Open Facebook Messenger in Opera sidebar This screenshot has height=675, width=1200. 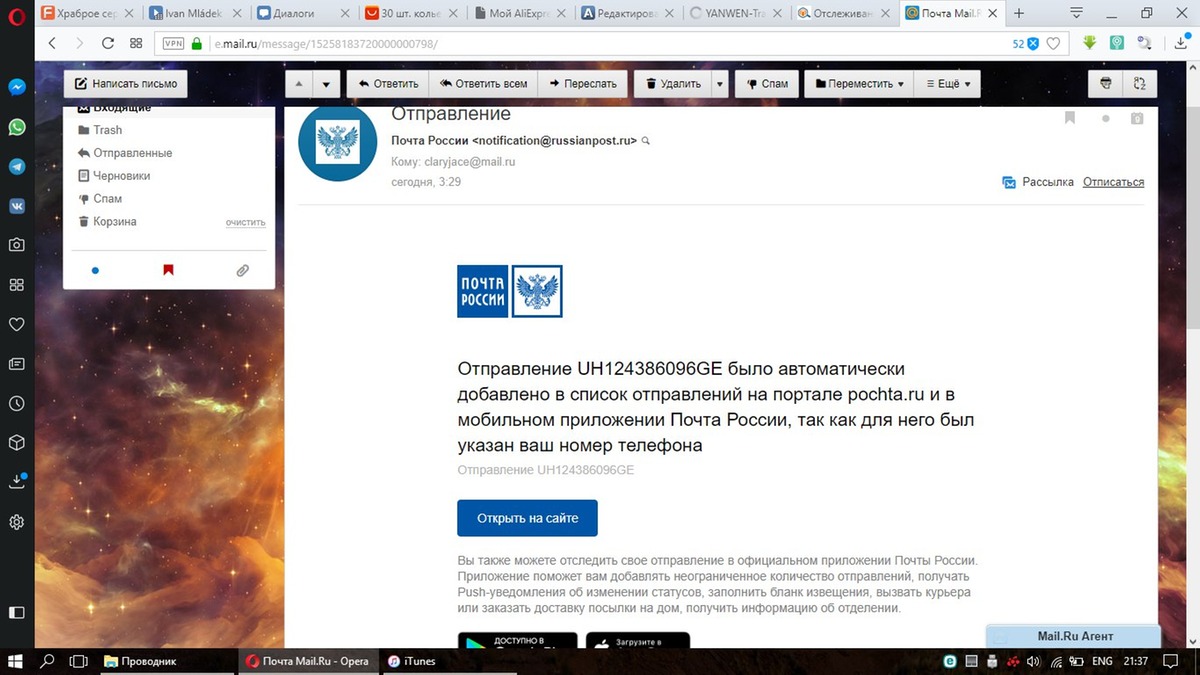[17, 88]
